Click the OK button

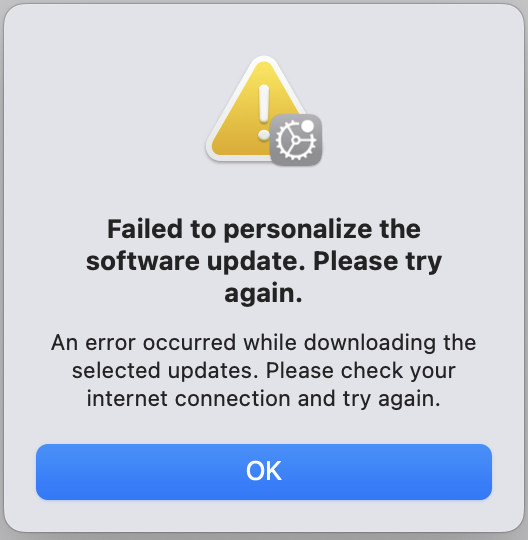(x=264, y=471)
